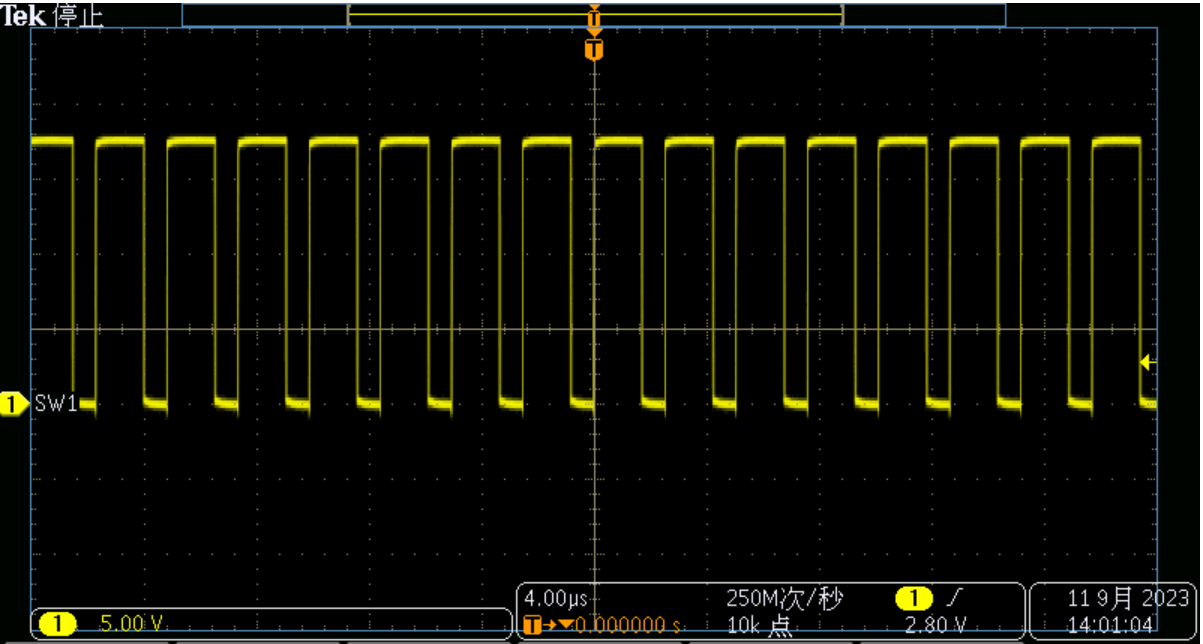Screen dimensions: 1203x644
Task: Click the 14:01:04 time readout
Action: tap(1110, 625)
